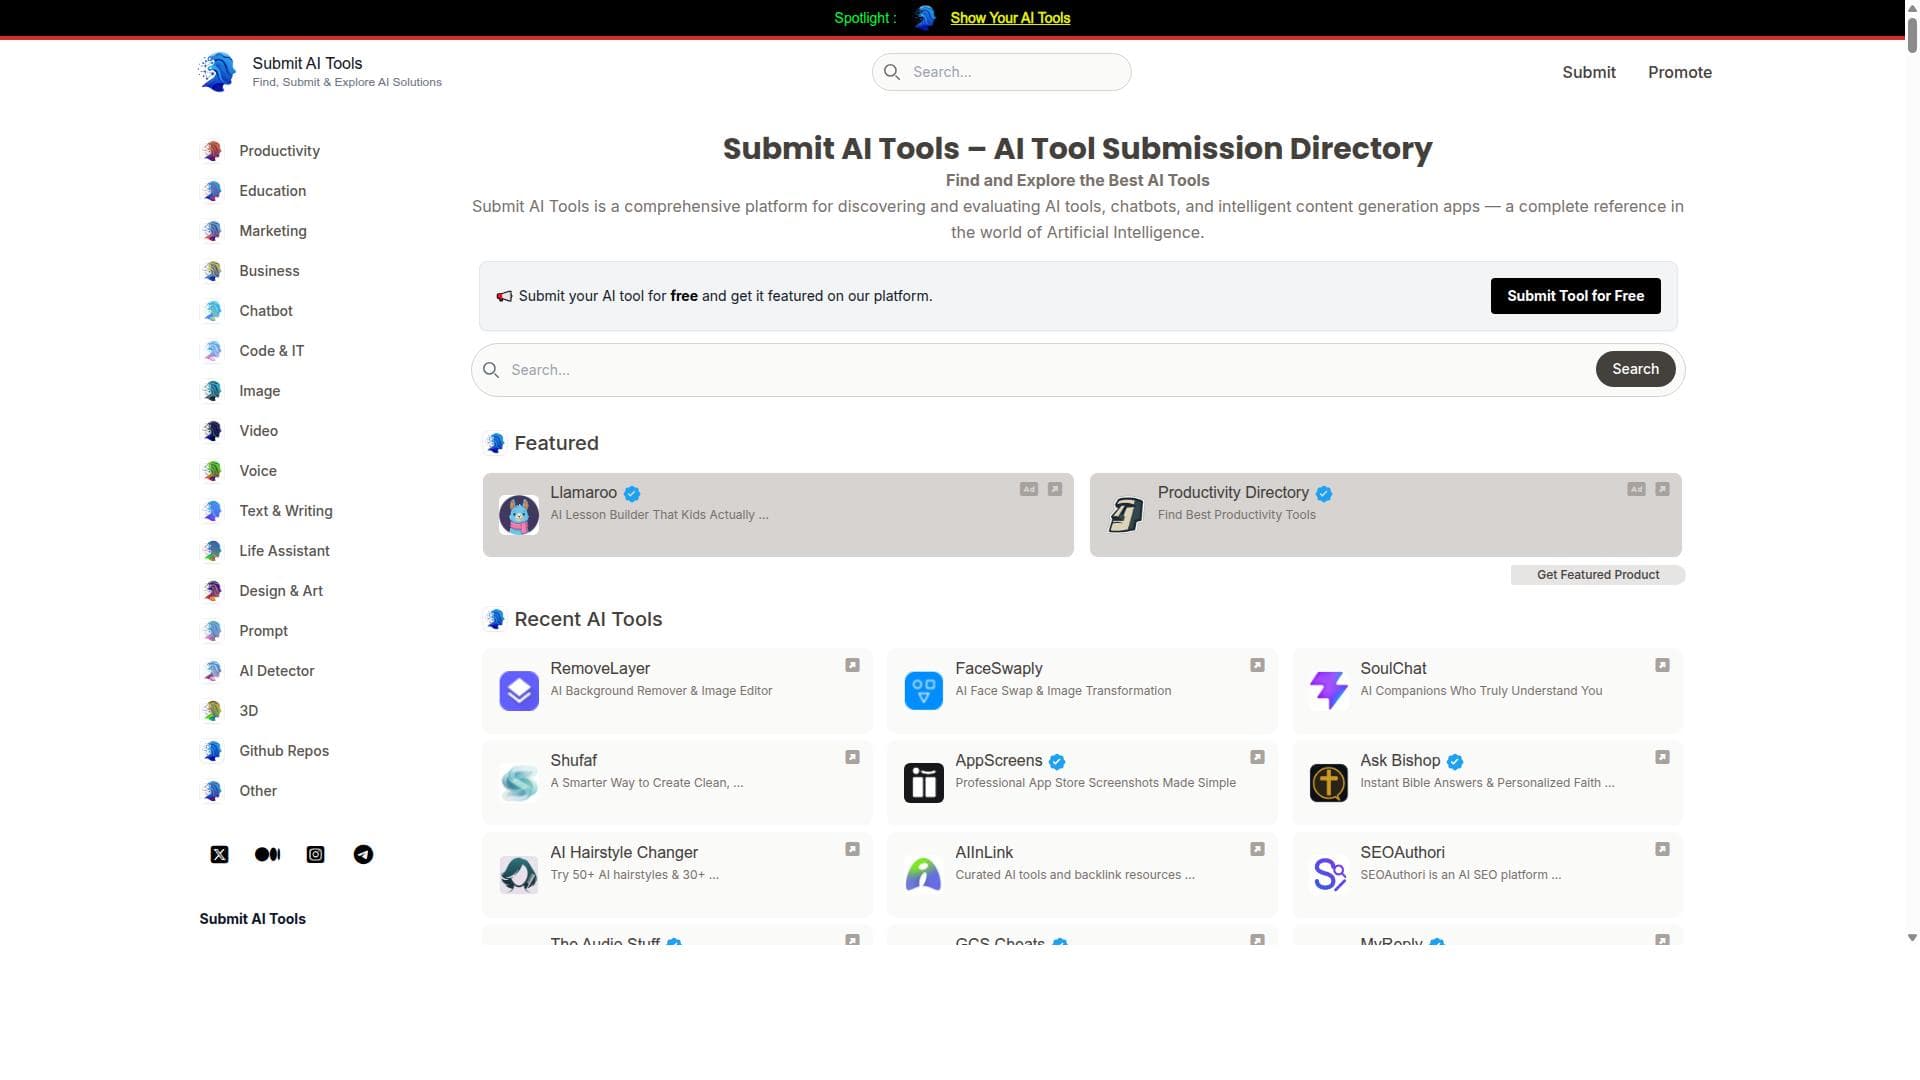Viewport: 1920px width, 1080px height.
Task: Click the SEOAuthori app icon
Action: pyautogui.click(x=1329, y=875)
